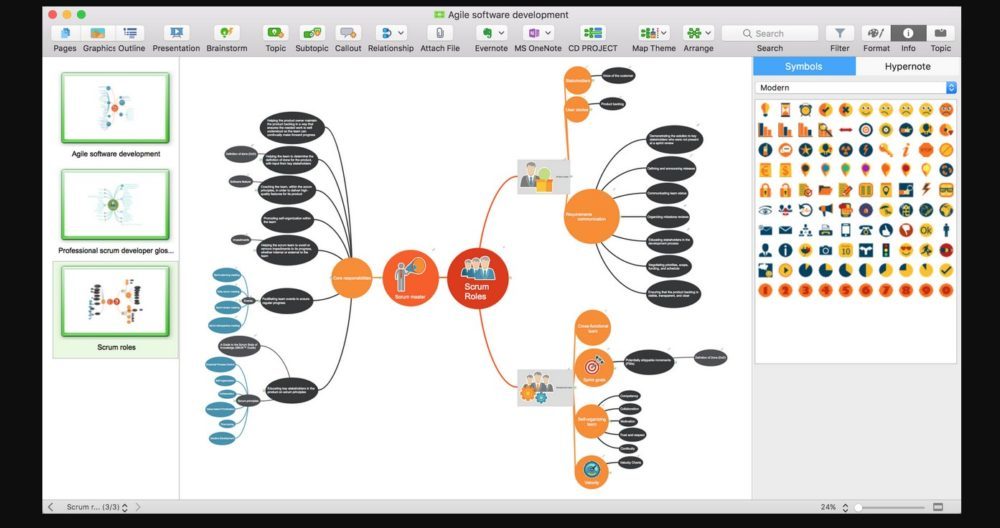Select the Symbols tab
1000x528 pixels.
coord(804,67)
